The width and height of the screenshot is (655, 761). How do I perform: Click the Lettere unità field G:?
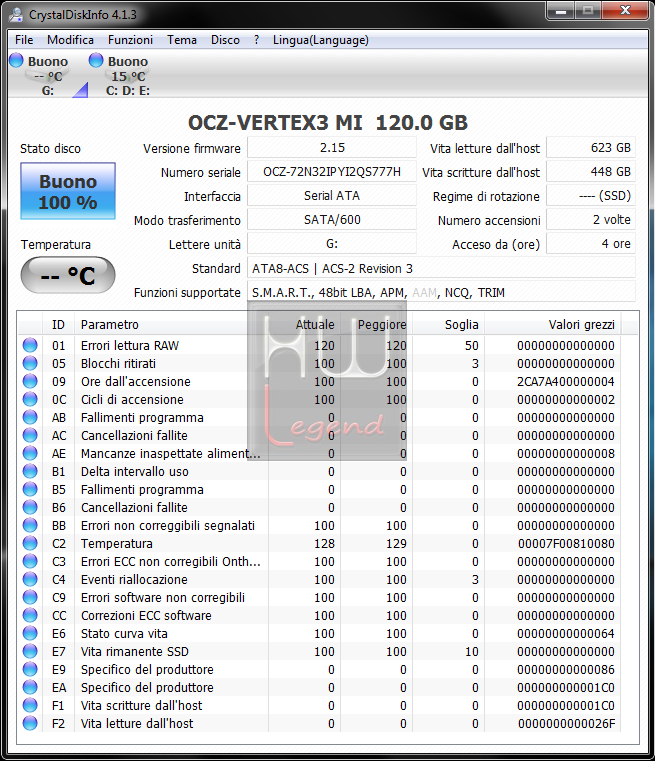[332, 244]
